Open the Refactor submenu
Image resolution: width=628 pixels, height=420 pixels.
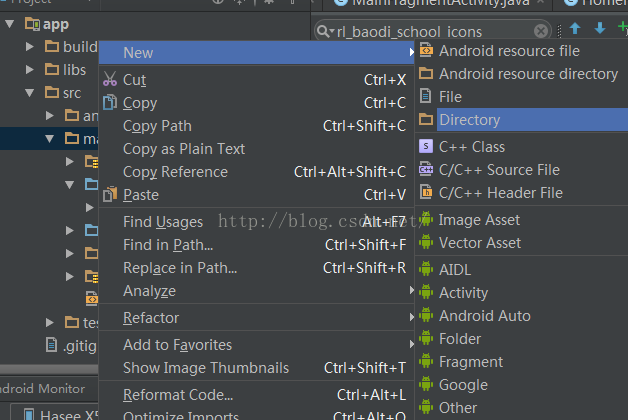[151, 318]
